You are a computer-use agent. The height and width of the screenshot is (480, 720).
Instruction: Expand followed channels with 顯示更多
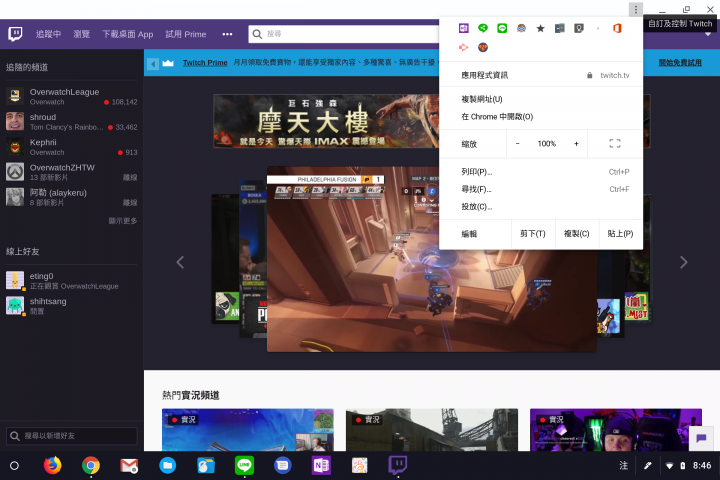(123, 221)
